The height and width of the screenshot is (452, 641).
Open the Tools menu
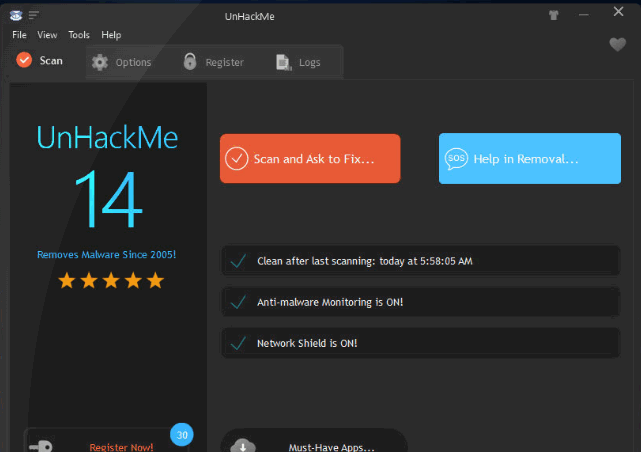pyautogui.click(x=79, y=35)
